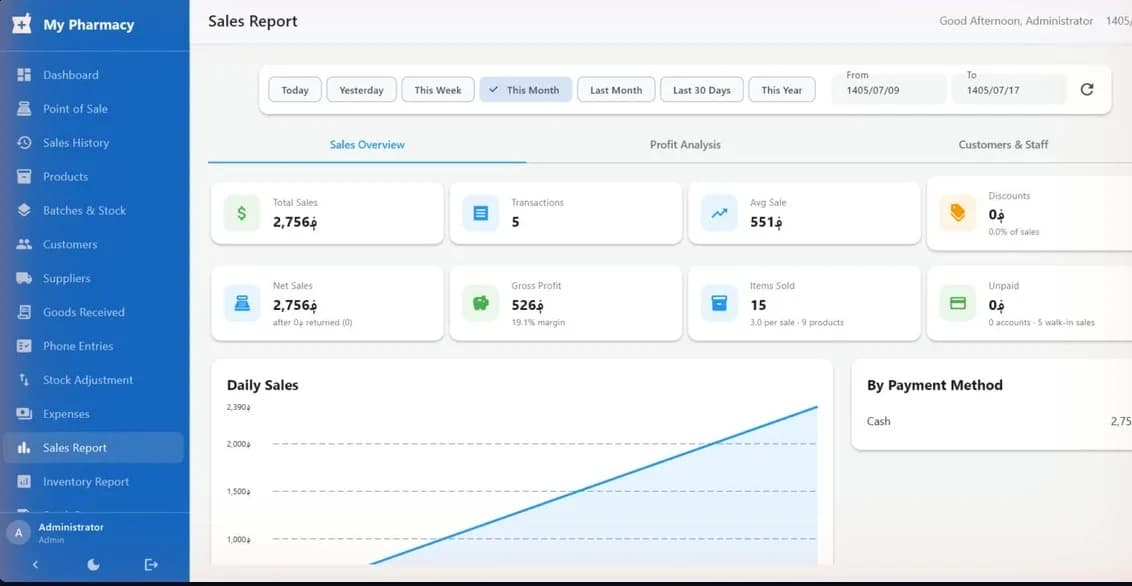Open Phone Entries
1132x586 pixels.
(x=94, y=346)
